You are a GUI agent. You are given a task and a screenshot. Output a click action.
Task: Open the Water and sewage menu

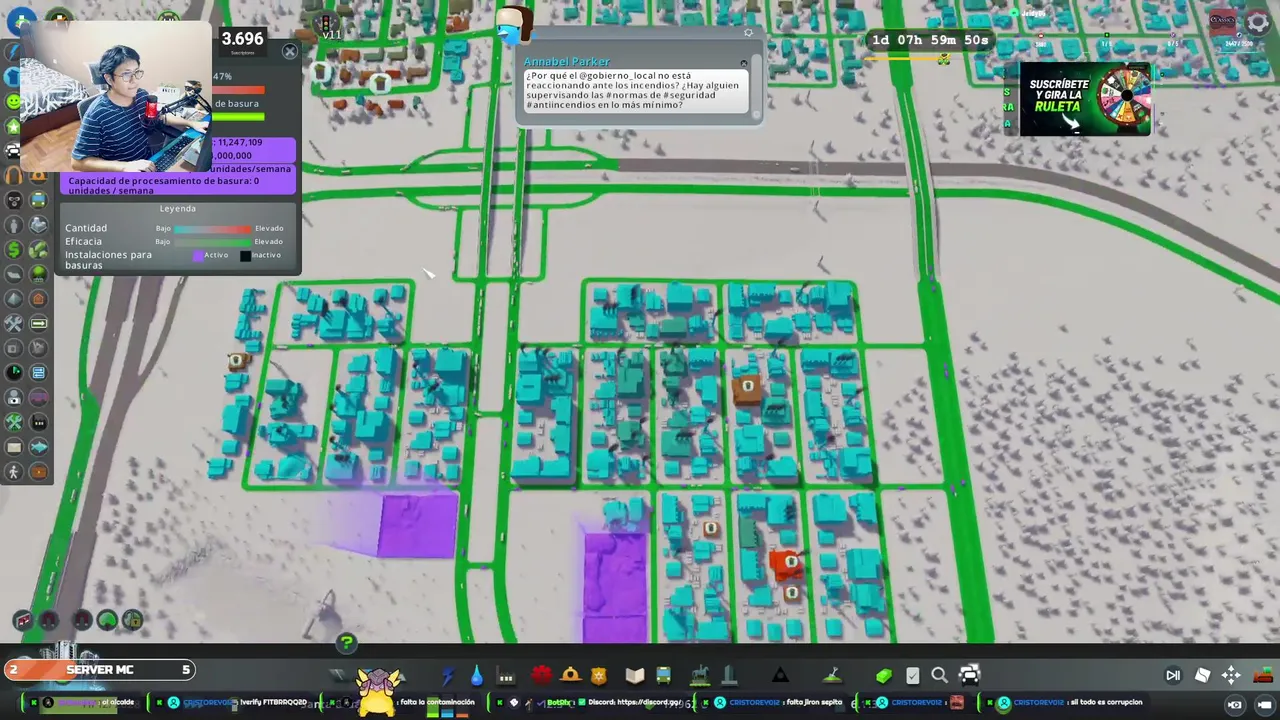(x=476, y=676)
